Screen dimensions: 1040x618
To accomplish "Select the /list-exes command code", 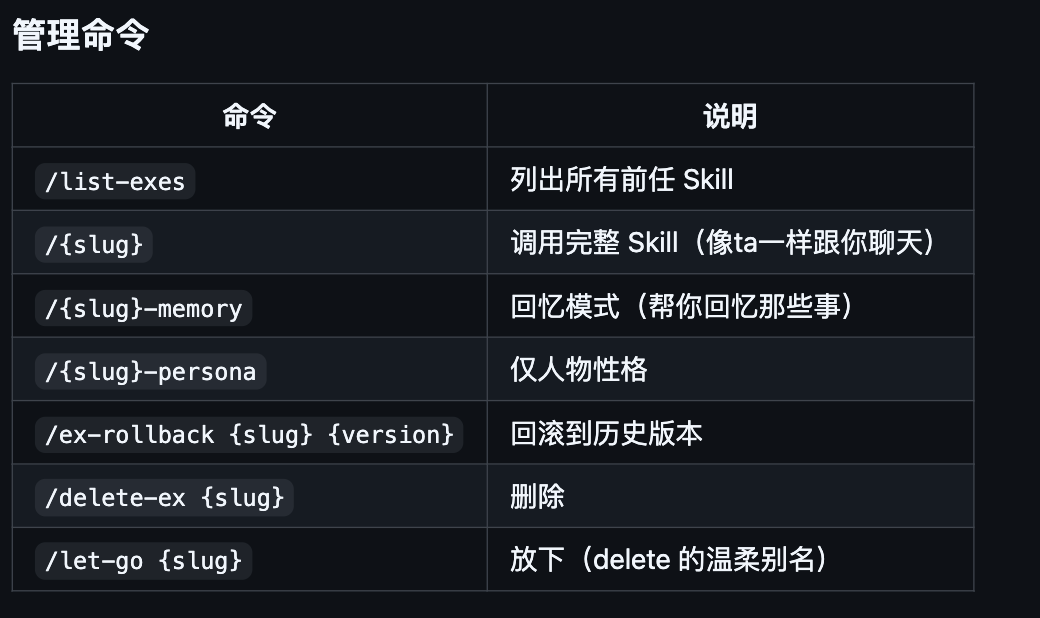I will pyautogui.click(x=115, y=181).
